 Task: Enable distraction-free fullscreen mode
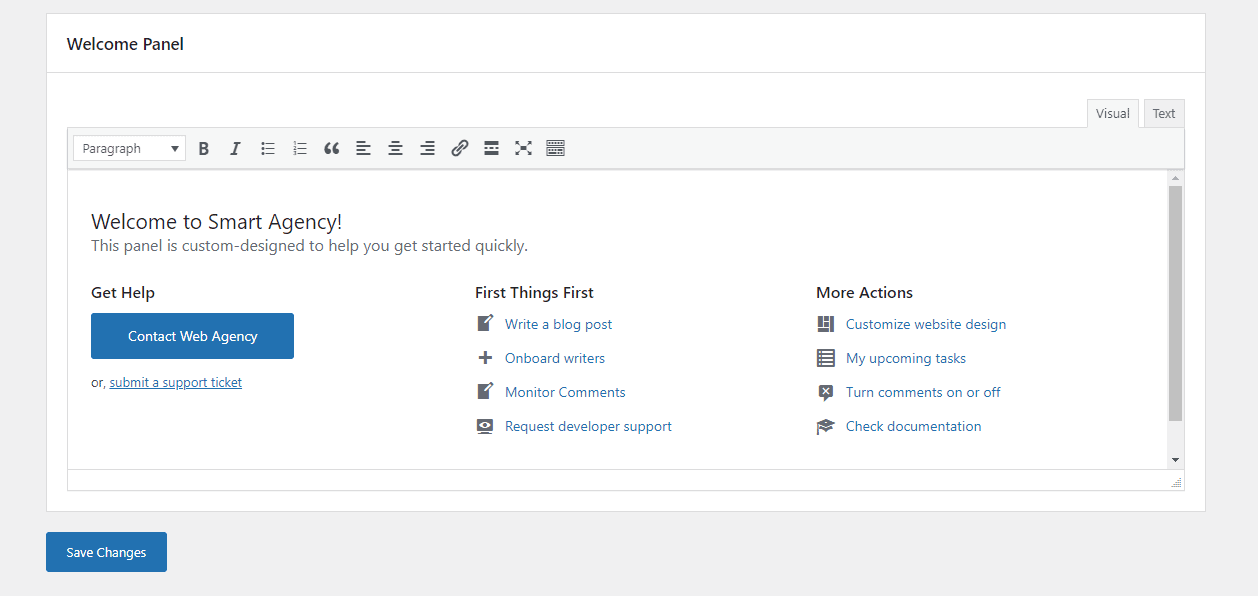[x=523, y=149]
